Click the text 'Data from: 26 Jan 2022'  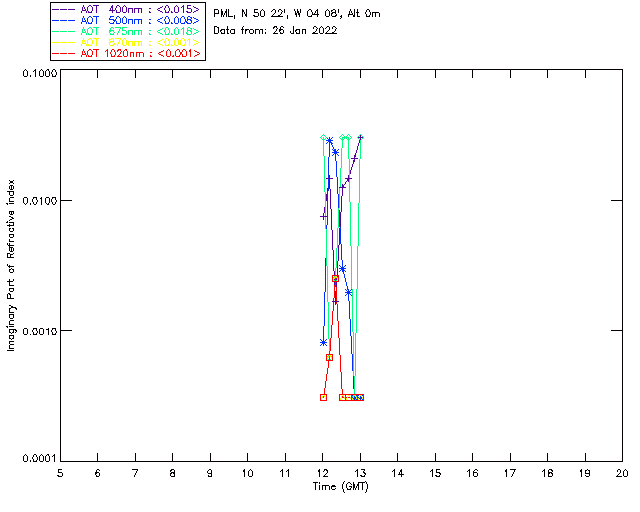tap(275, 30)
